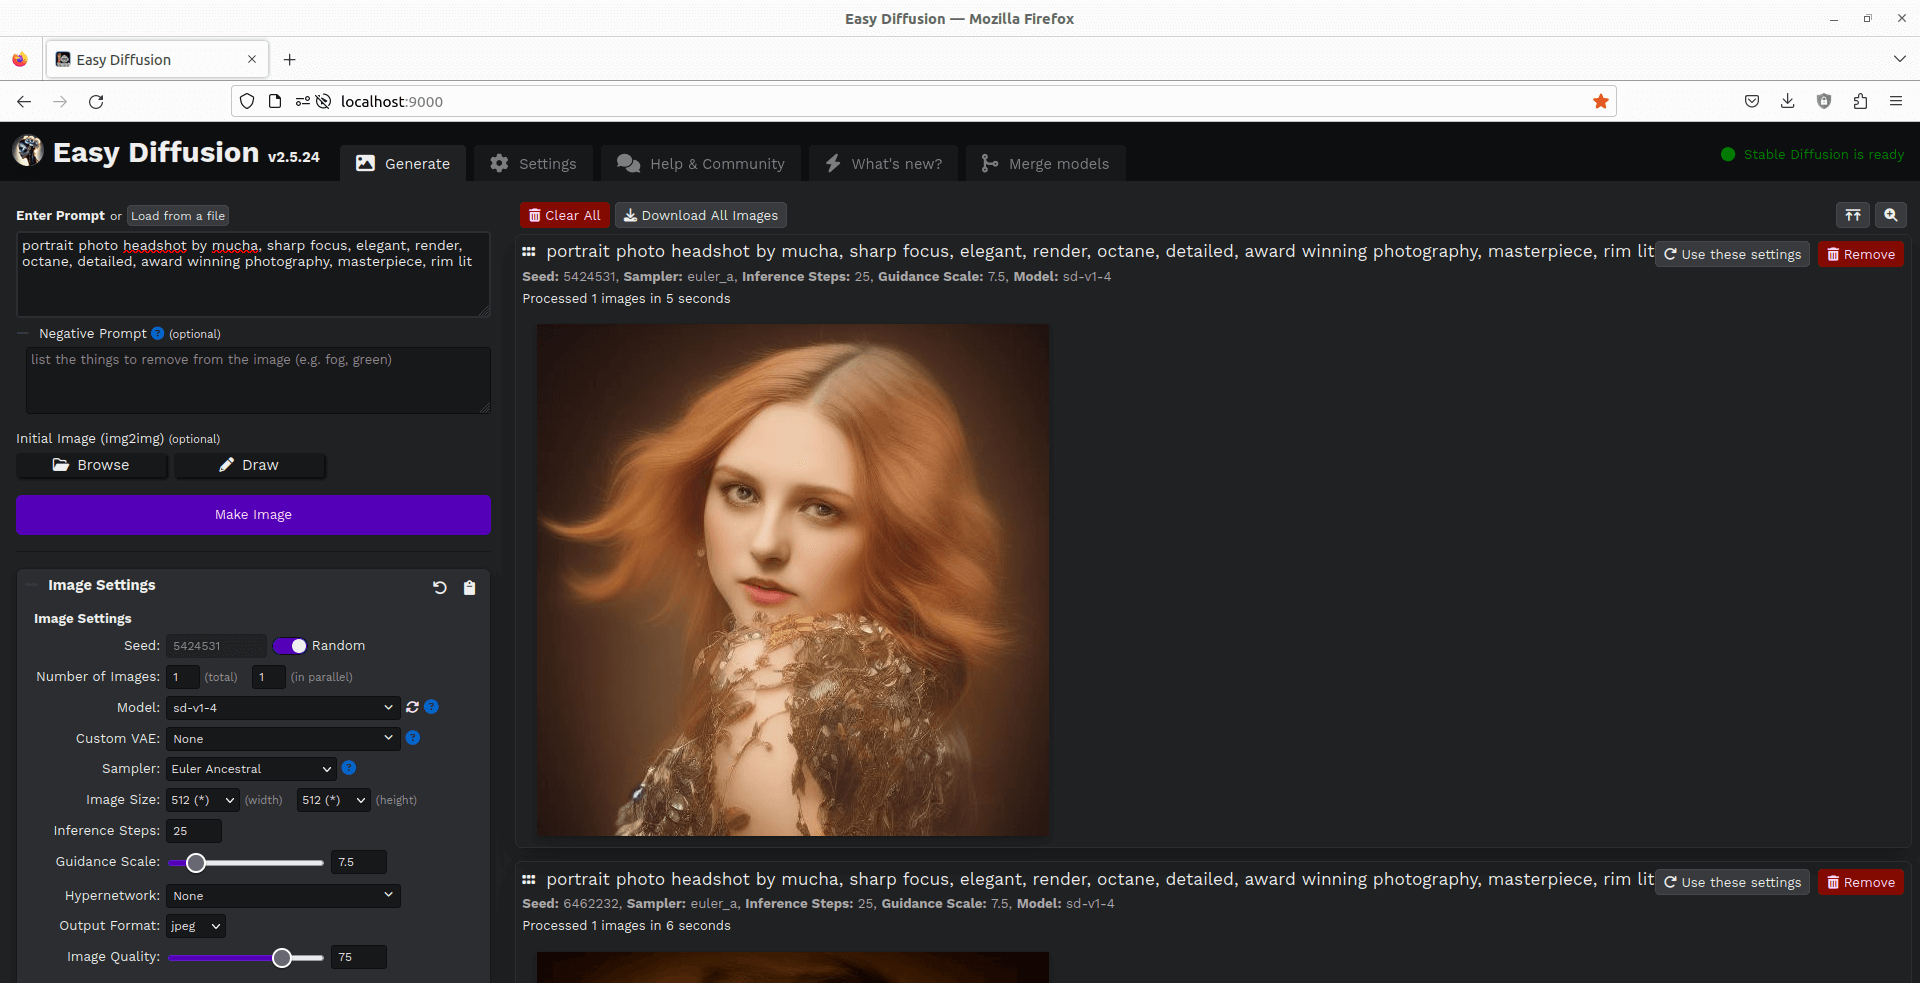
Task: Click the Make Image button
Action: pyautogui.click(x=252, y=514)
